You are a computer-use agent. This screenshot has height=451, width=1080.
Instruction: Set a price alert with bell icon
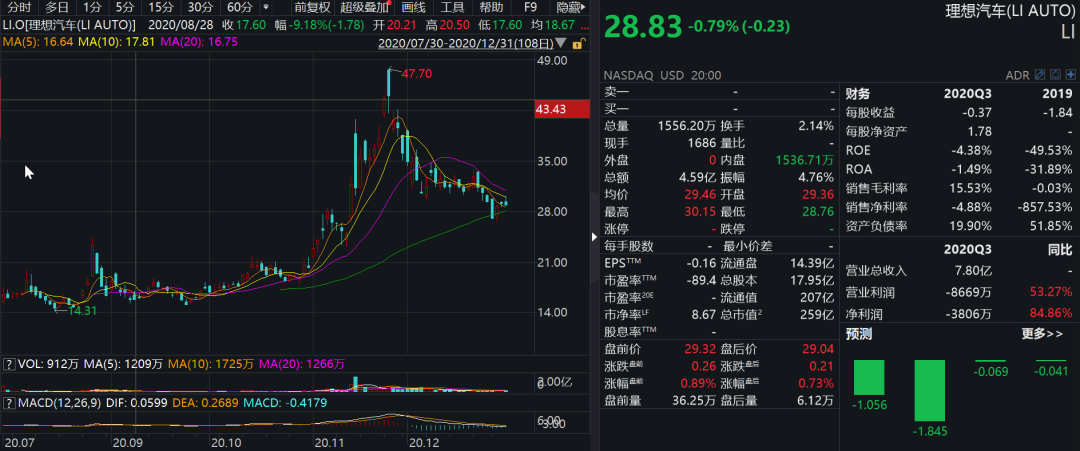coord(1055,74)
